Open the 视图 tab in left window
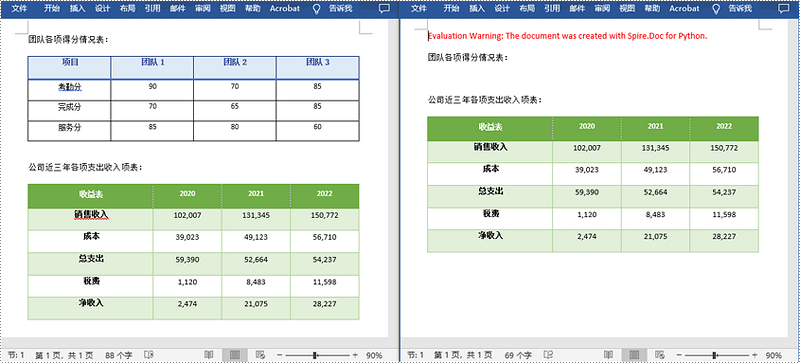 pyautogui.click(x=227, y=8)
